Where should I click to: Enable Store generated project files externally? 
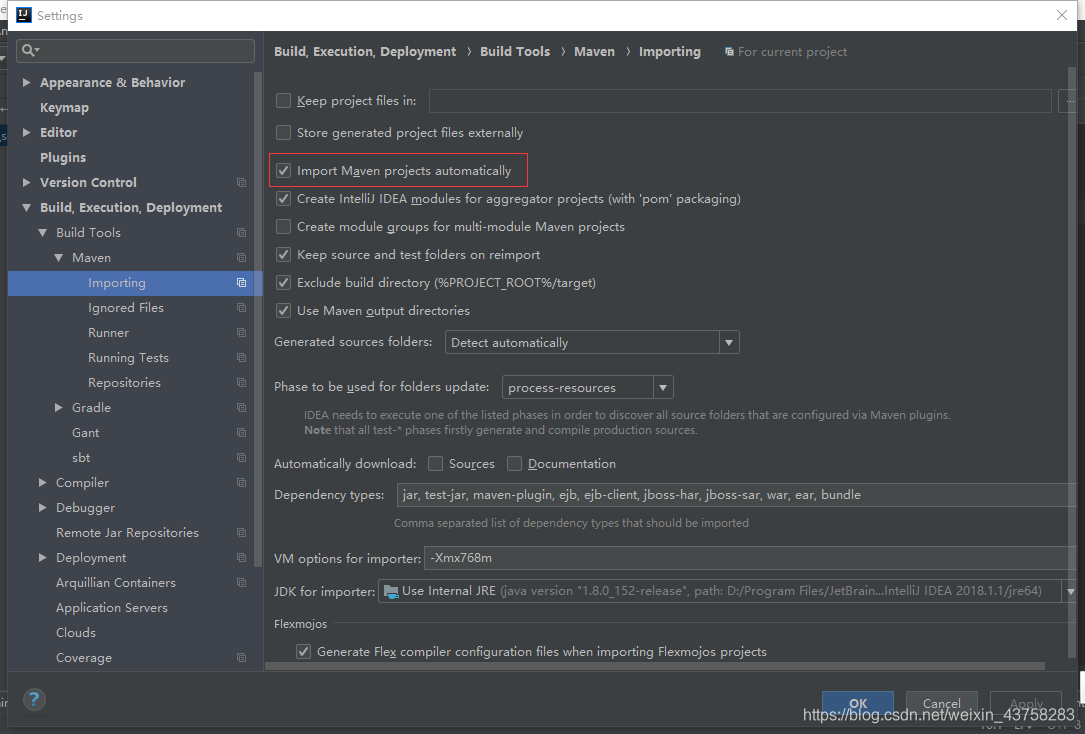(x=283, y=132)
